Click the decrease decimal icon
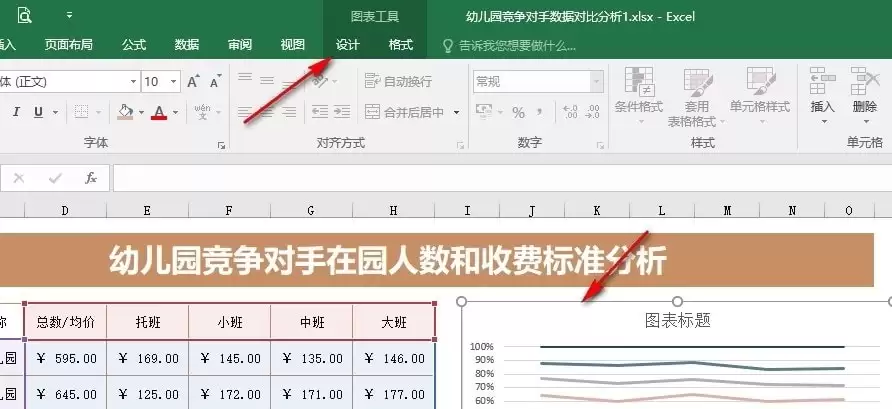892x409 pixels. (x=593, y=112)
